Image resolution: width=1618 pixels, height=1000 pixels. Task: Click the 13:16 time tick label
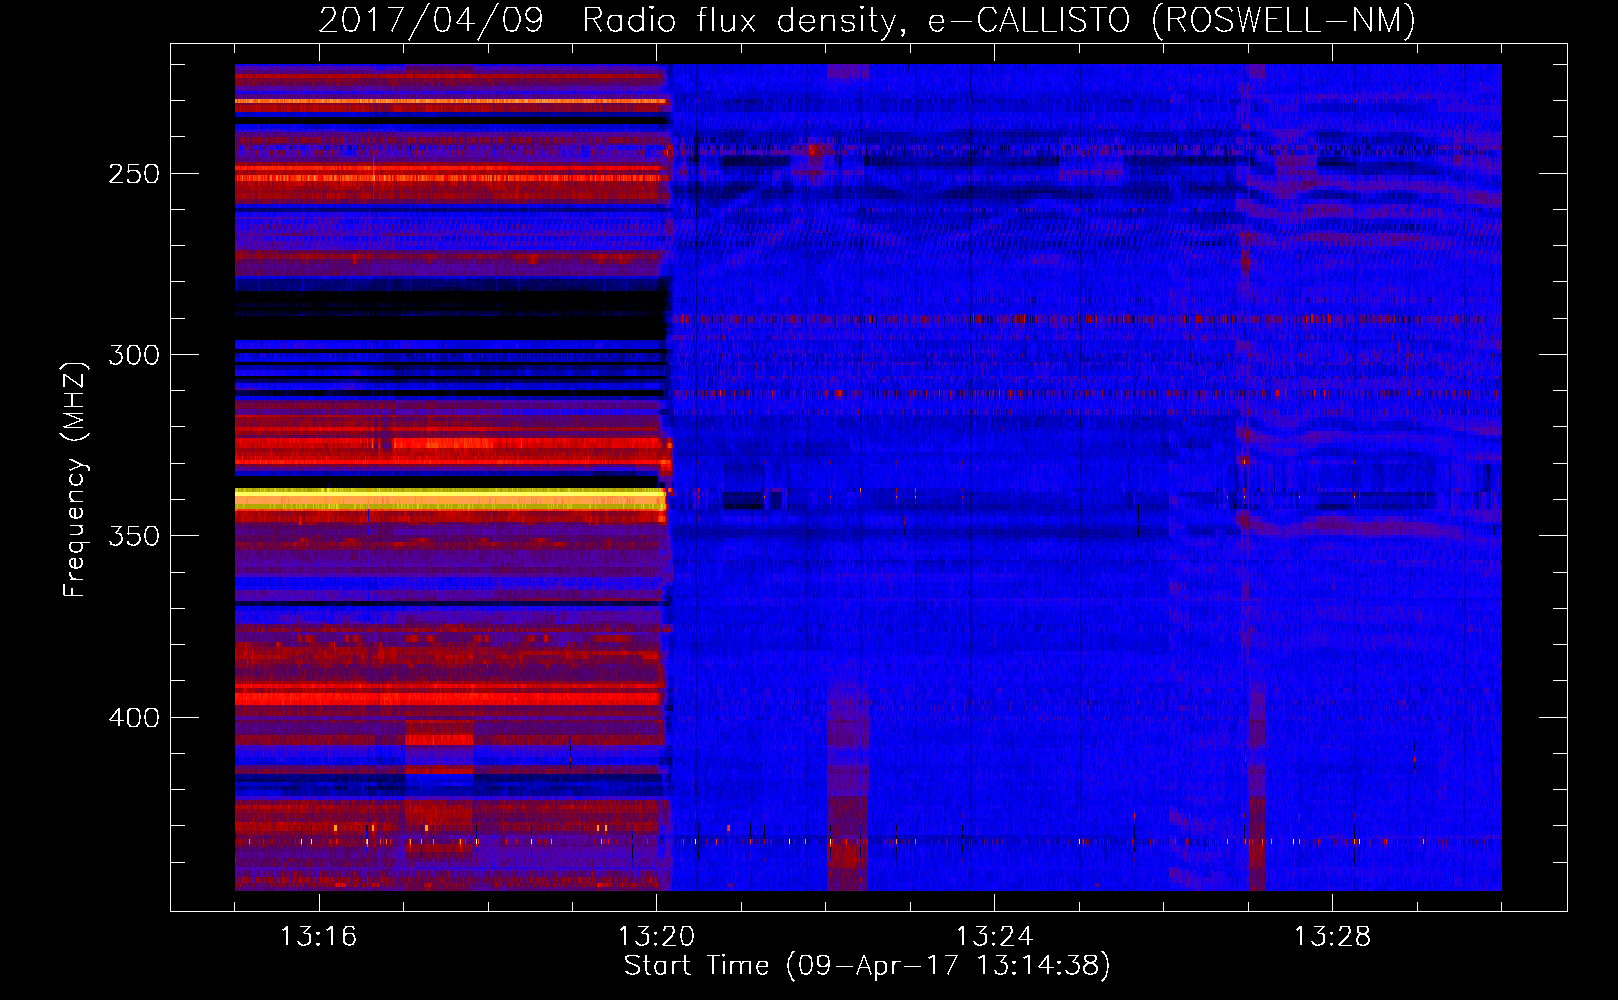point(318,937)
